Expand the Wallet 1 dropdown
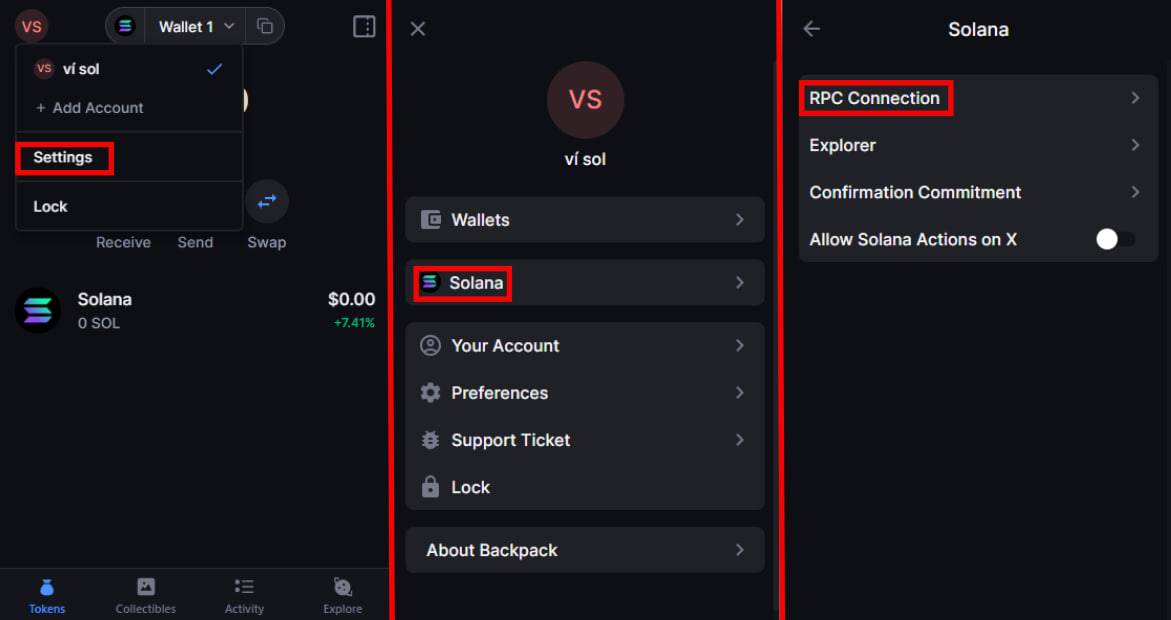Image resolution: width=1171 pixels, height=620 pixels. click(196, 27)
